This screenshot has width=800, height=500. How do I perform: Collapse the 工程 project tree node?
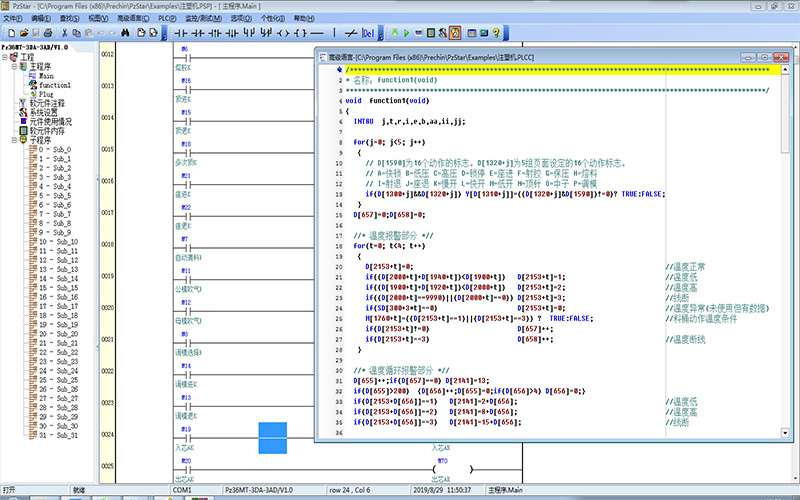pos(6,57)
